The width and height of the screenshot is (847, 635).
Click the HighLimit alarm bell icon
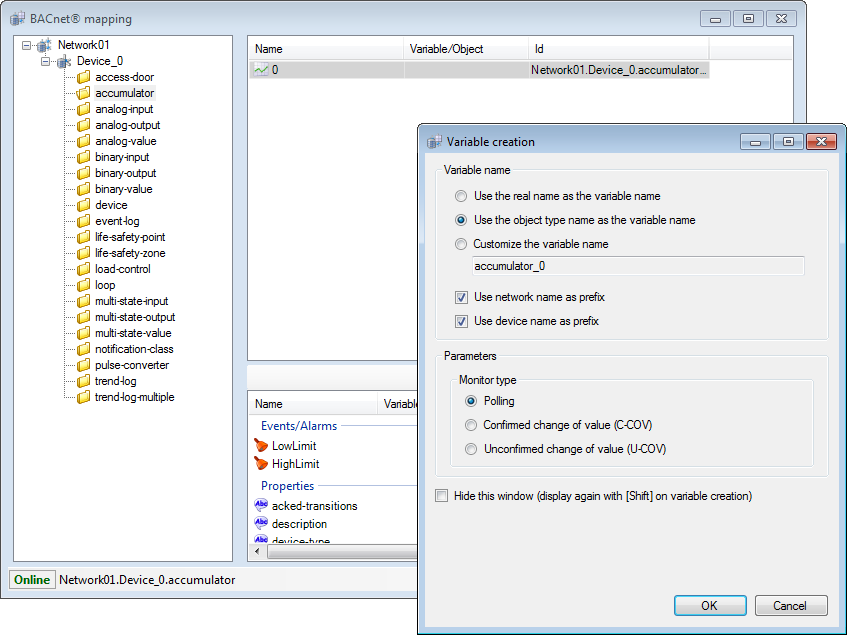coord(261,463)
